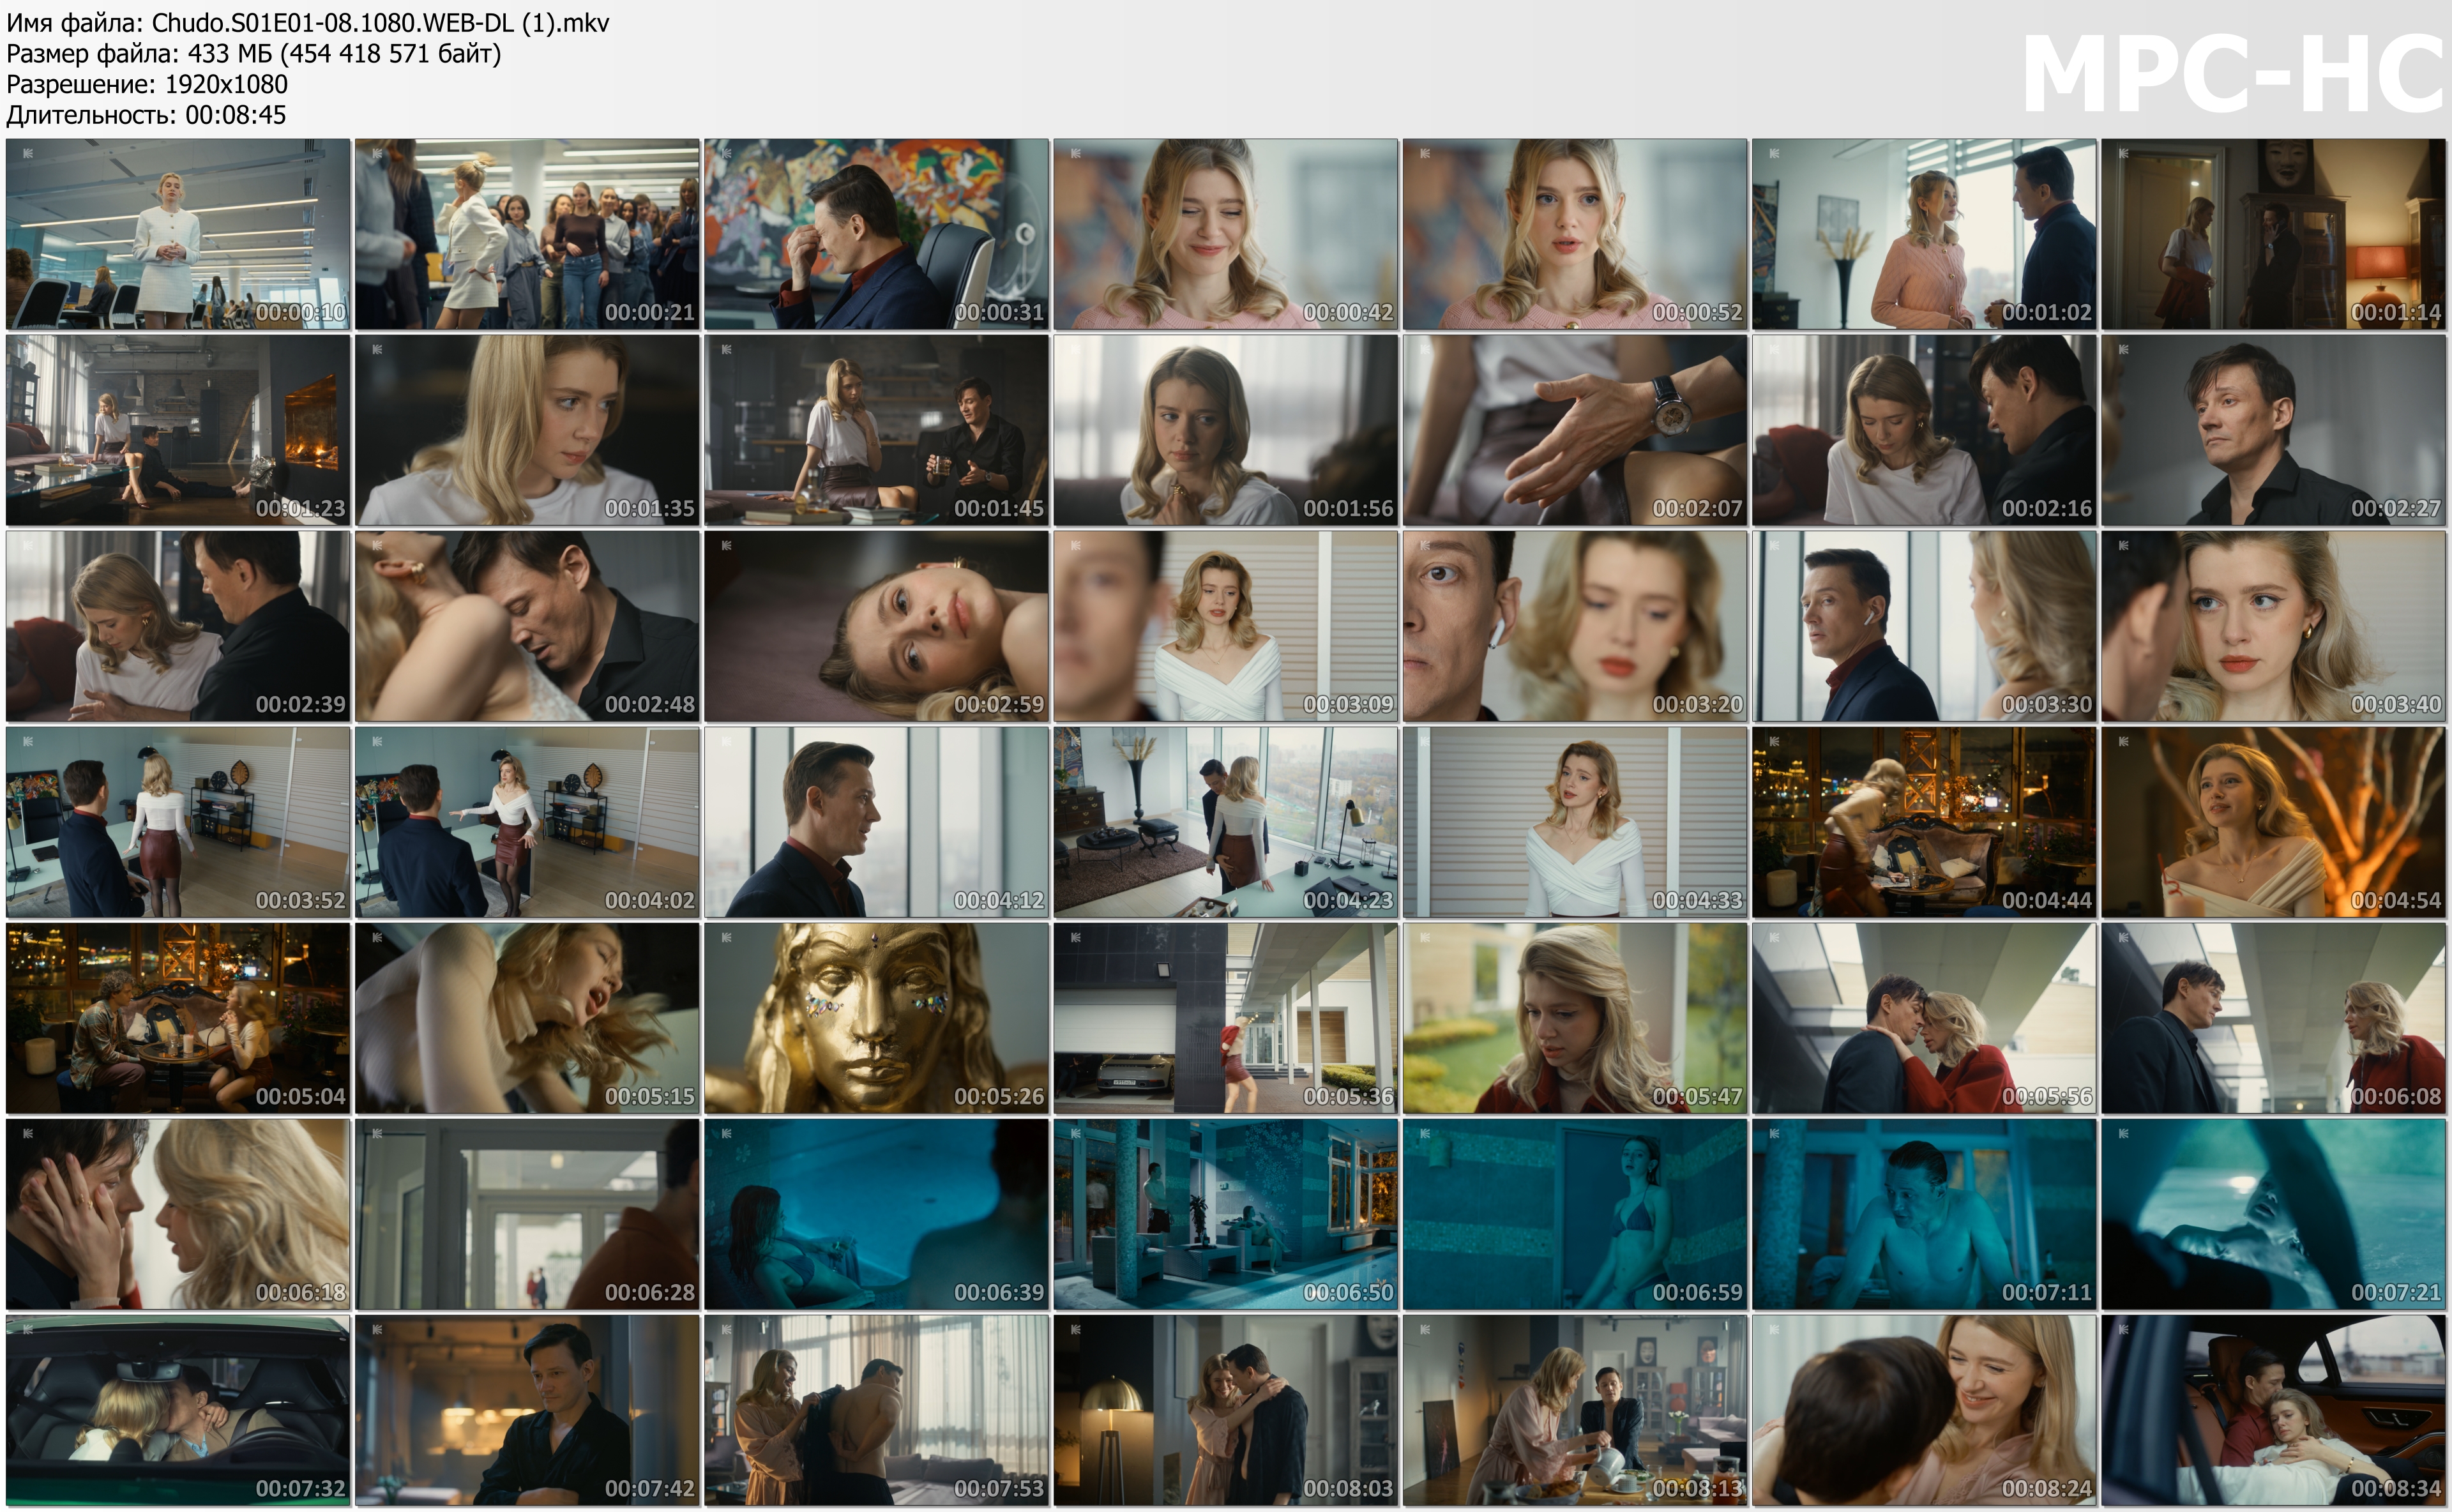Open the thumbnail marked 00:07:21
This screenshot has width=2452, height=1512.
tap(2273, 1214)
